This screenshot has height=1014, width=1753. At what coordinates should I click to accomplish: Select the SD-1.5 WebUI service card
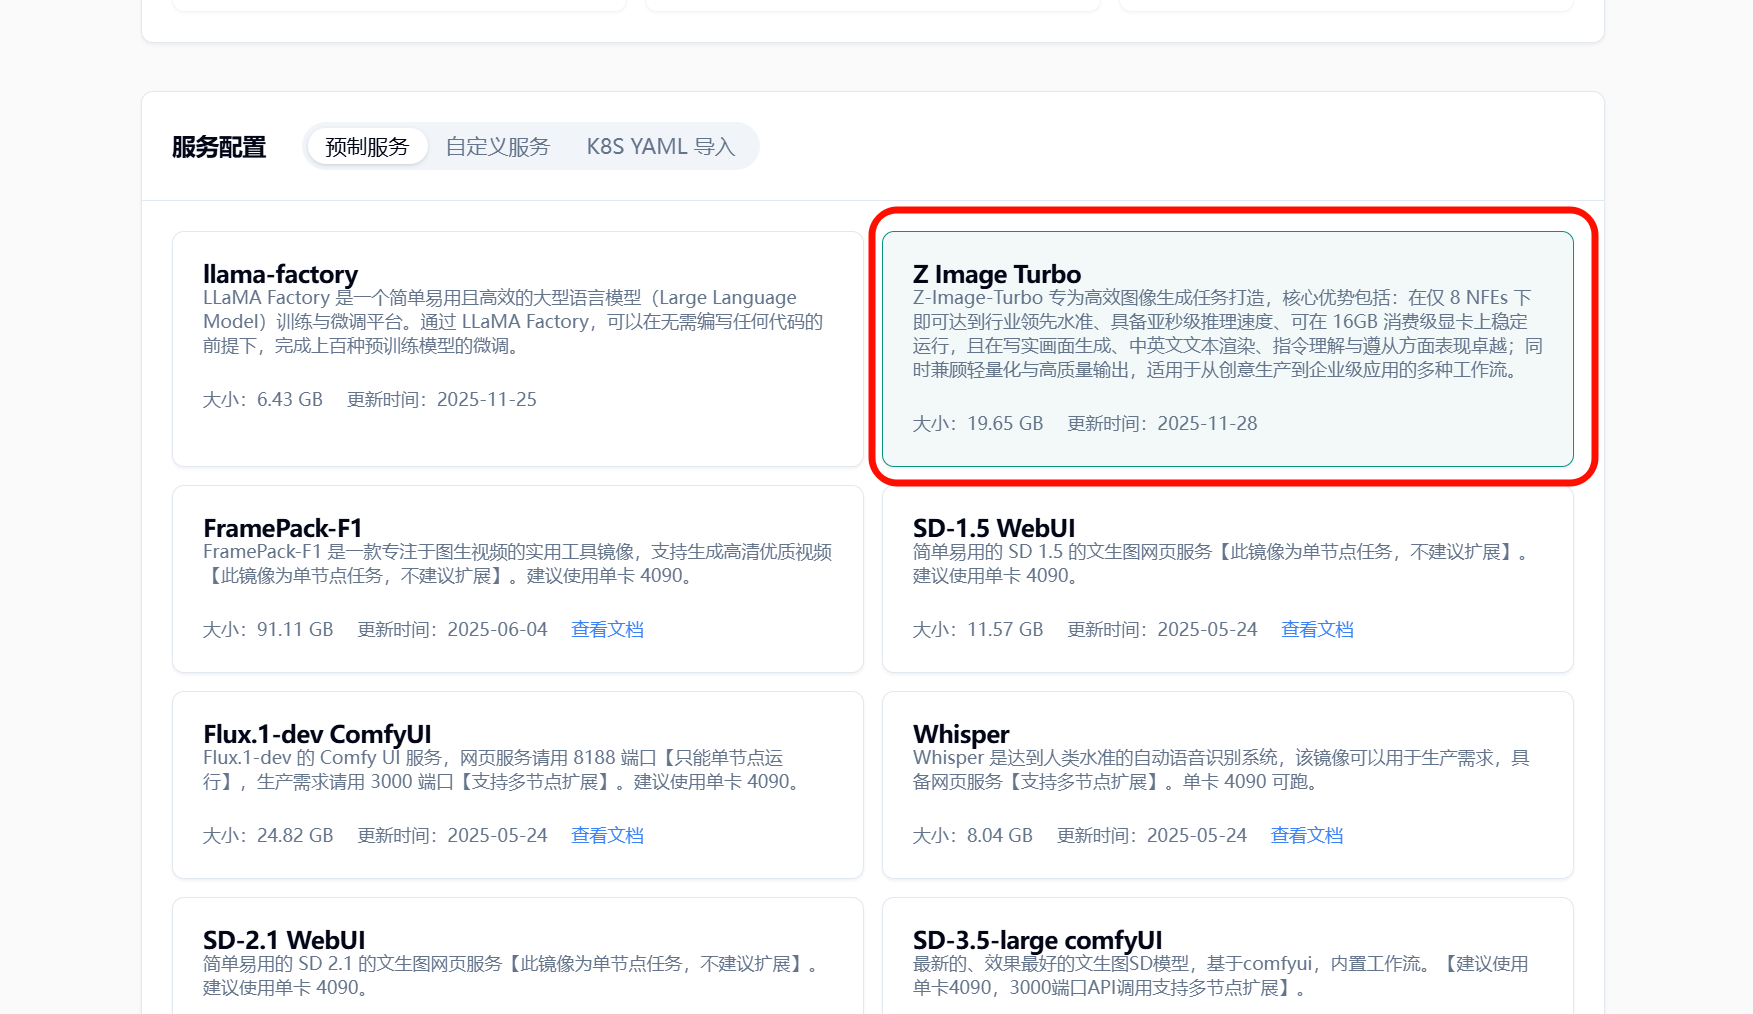1227,578
